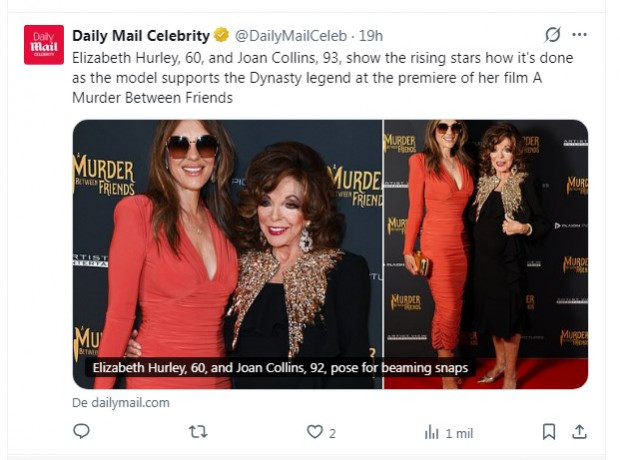620x460 pixels.
Task: Open the Daily Mail Celebrity account name
Action: (x=141, y=36)
